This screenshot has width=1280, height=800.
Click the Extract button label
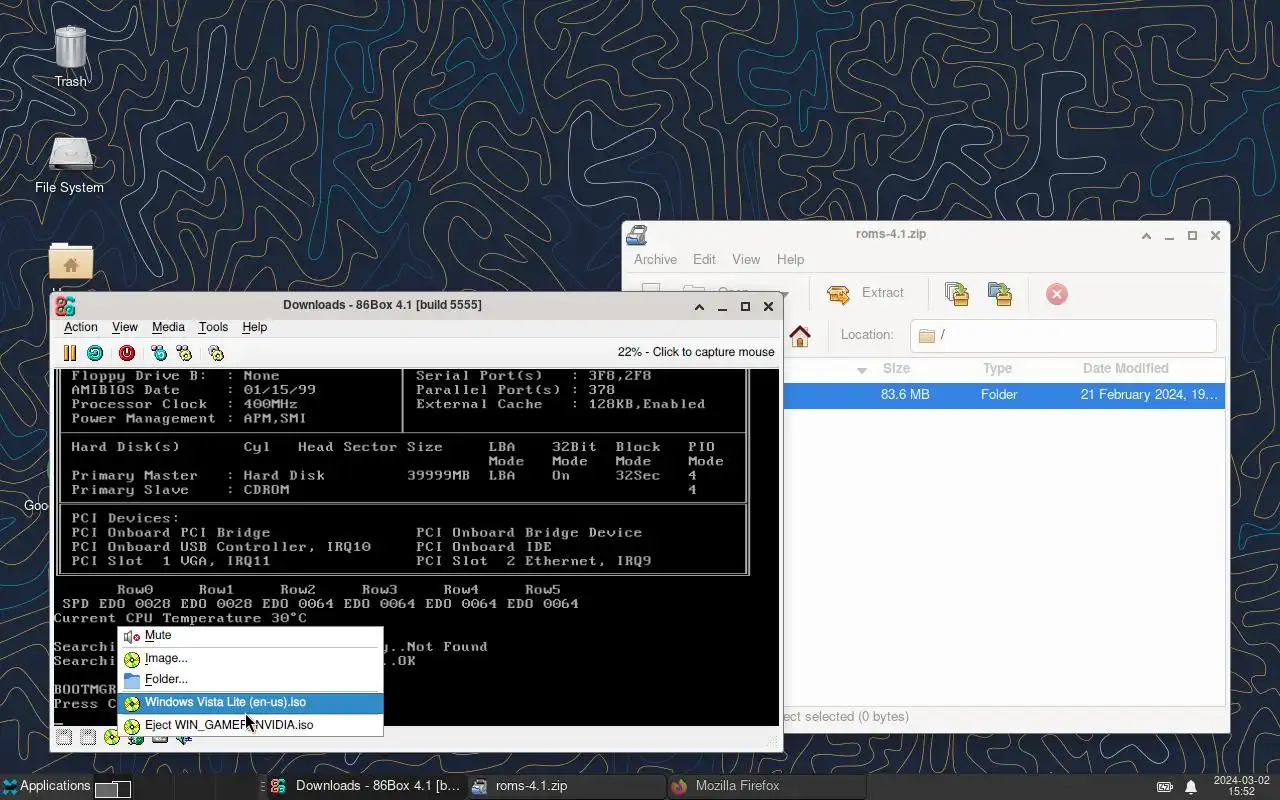coord(883,293)
